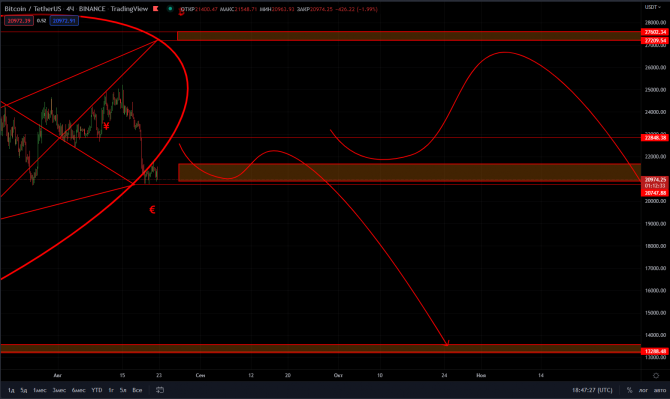Screen dimensions: 670x399
Task: Select the 1мес time range
Action: (40, 390)
